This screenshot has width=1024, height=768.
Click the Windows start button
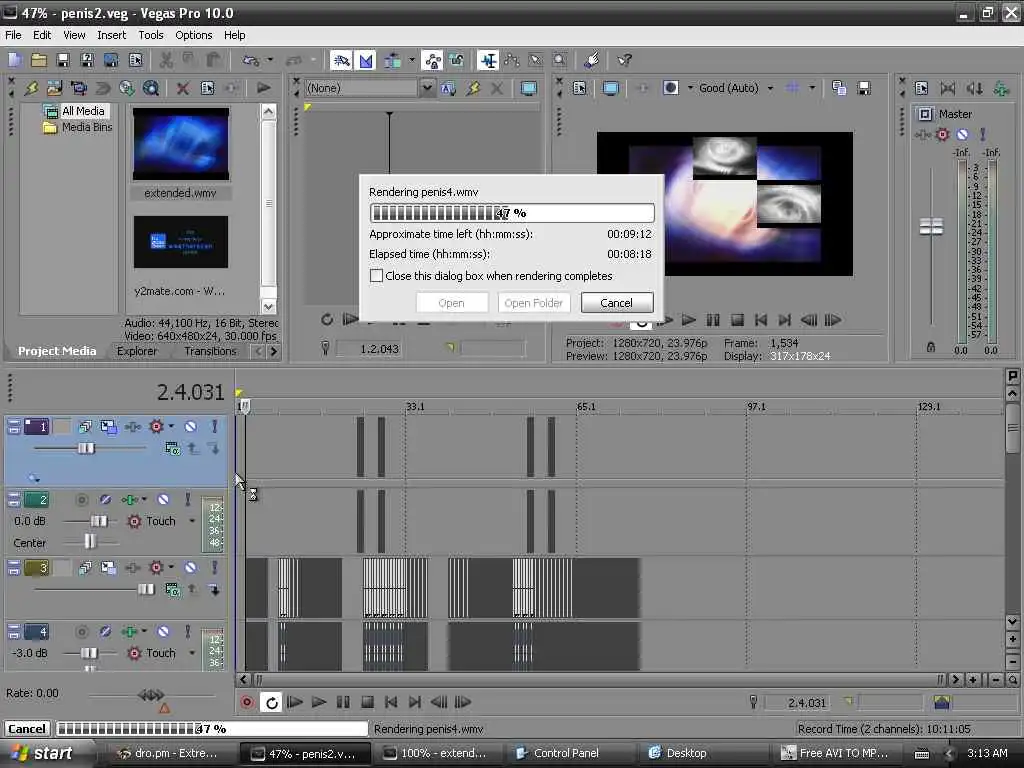coord(42,753)
